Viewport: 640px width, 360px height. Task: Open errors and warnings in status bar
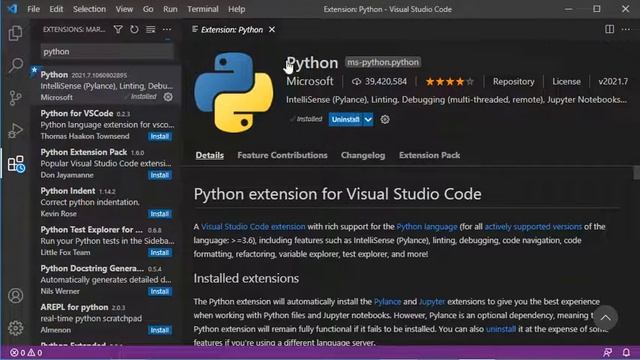pos(26,353)
